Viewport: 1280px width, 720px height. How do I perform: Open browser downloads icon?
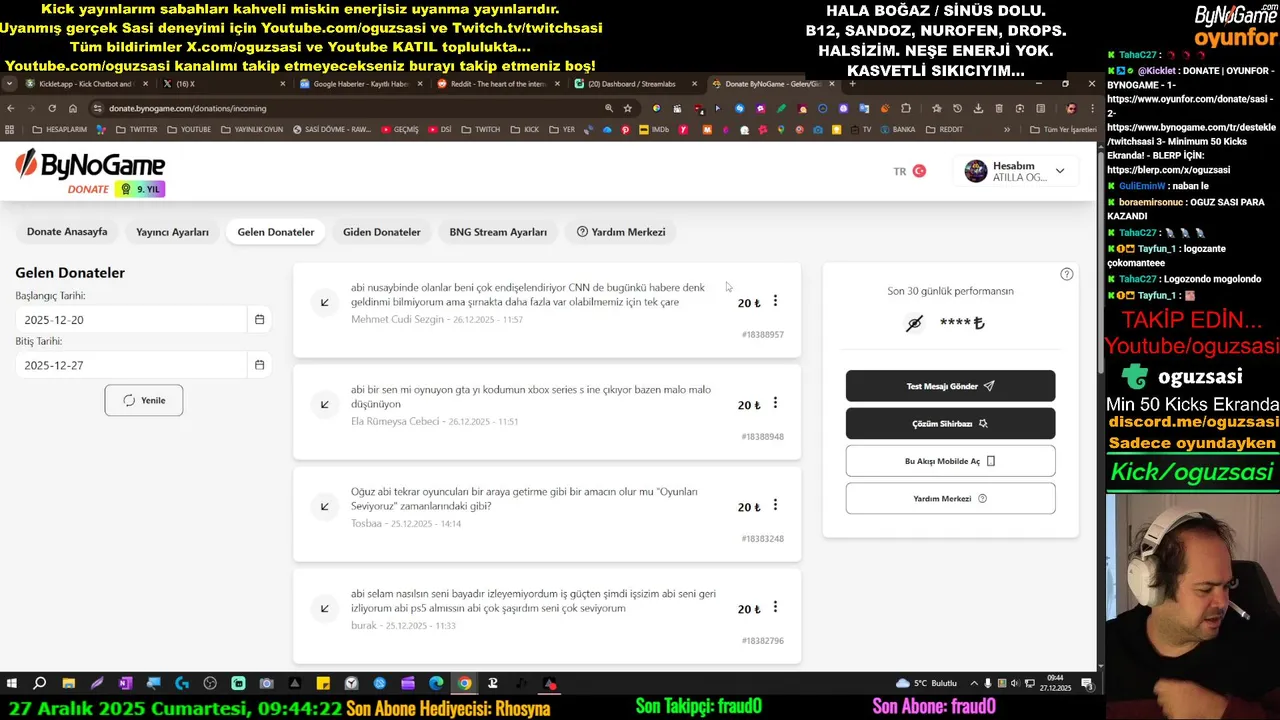tap(978, 108)
